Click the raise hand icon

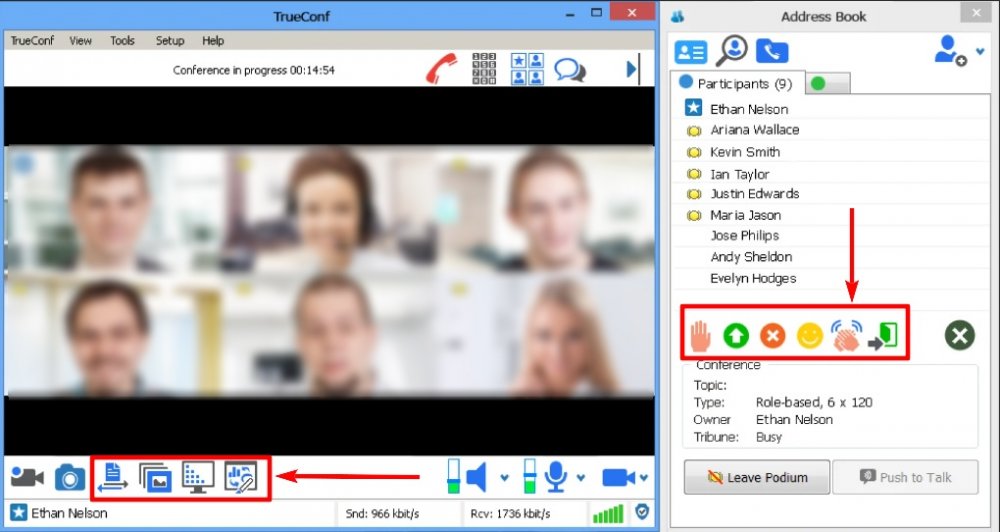[701, 335]
